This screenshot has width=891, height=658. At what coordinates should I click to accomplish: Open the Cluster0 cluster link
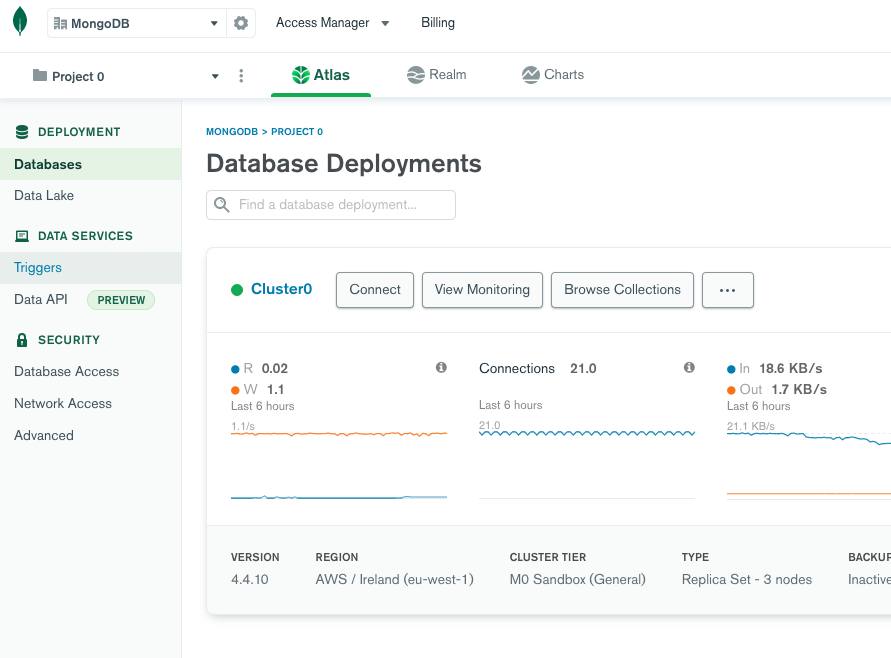pyautogui.click(x=281, y=289)
